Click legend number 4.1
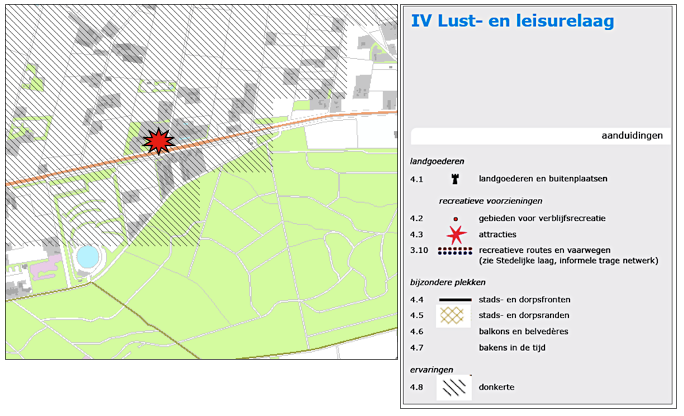Screen dimensions: 684x416 [x=416, y=179]
